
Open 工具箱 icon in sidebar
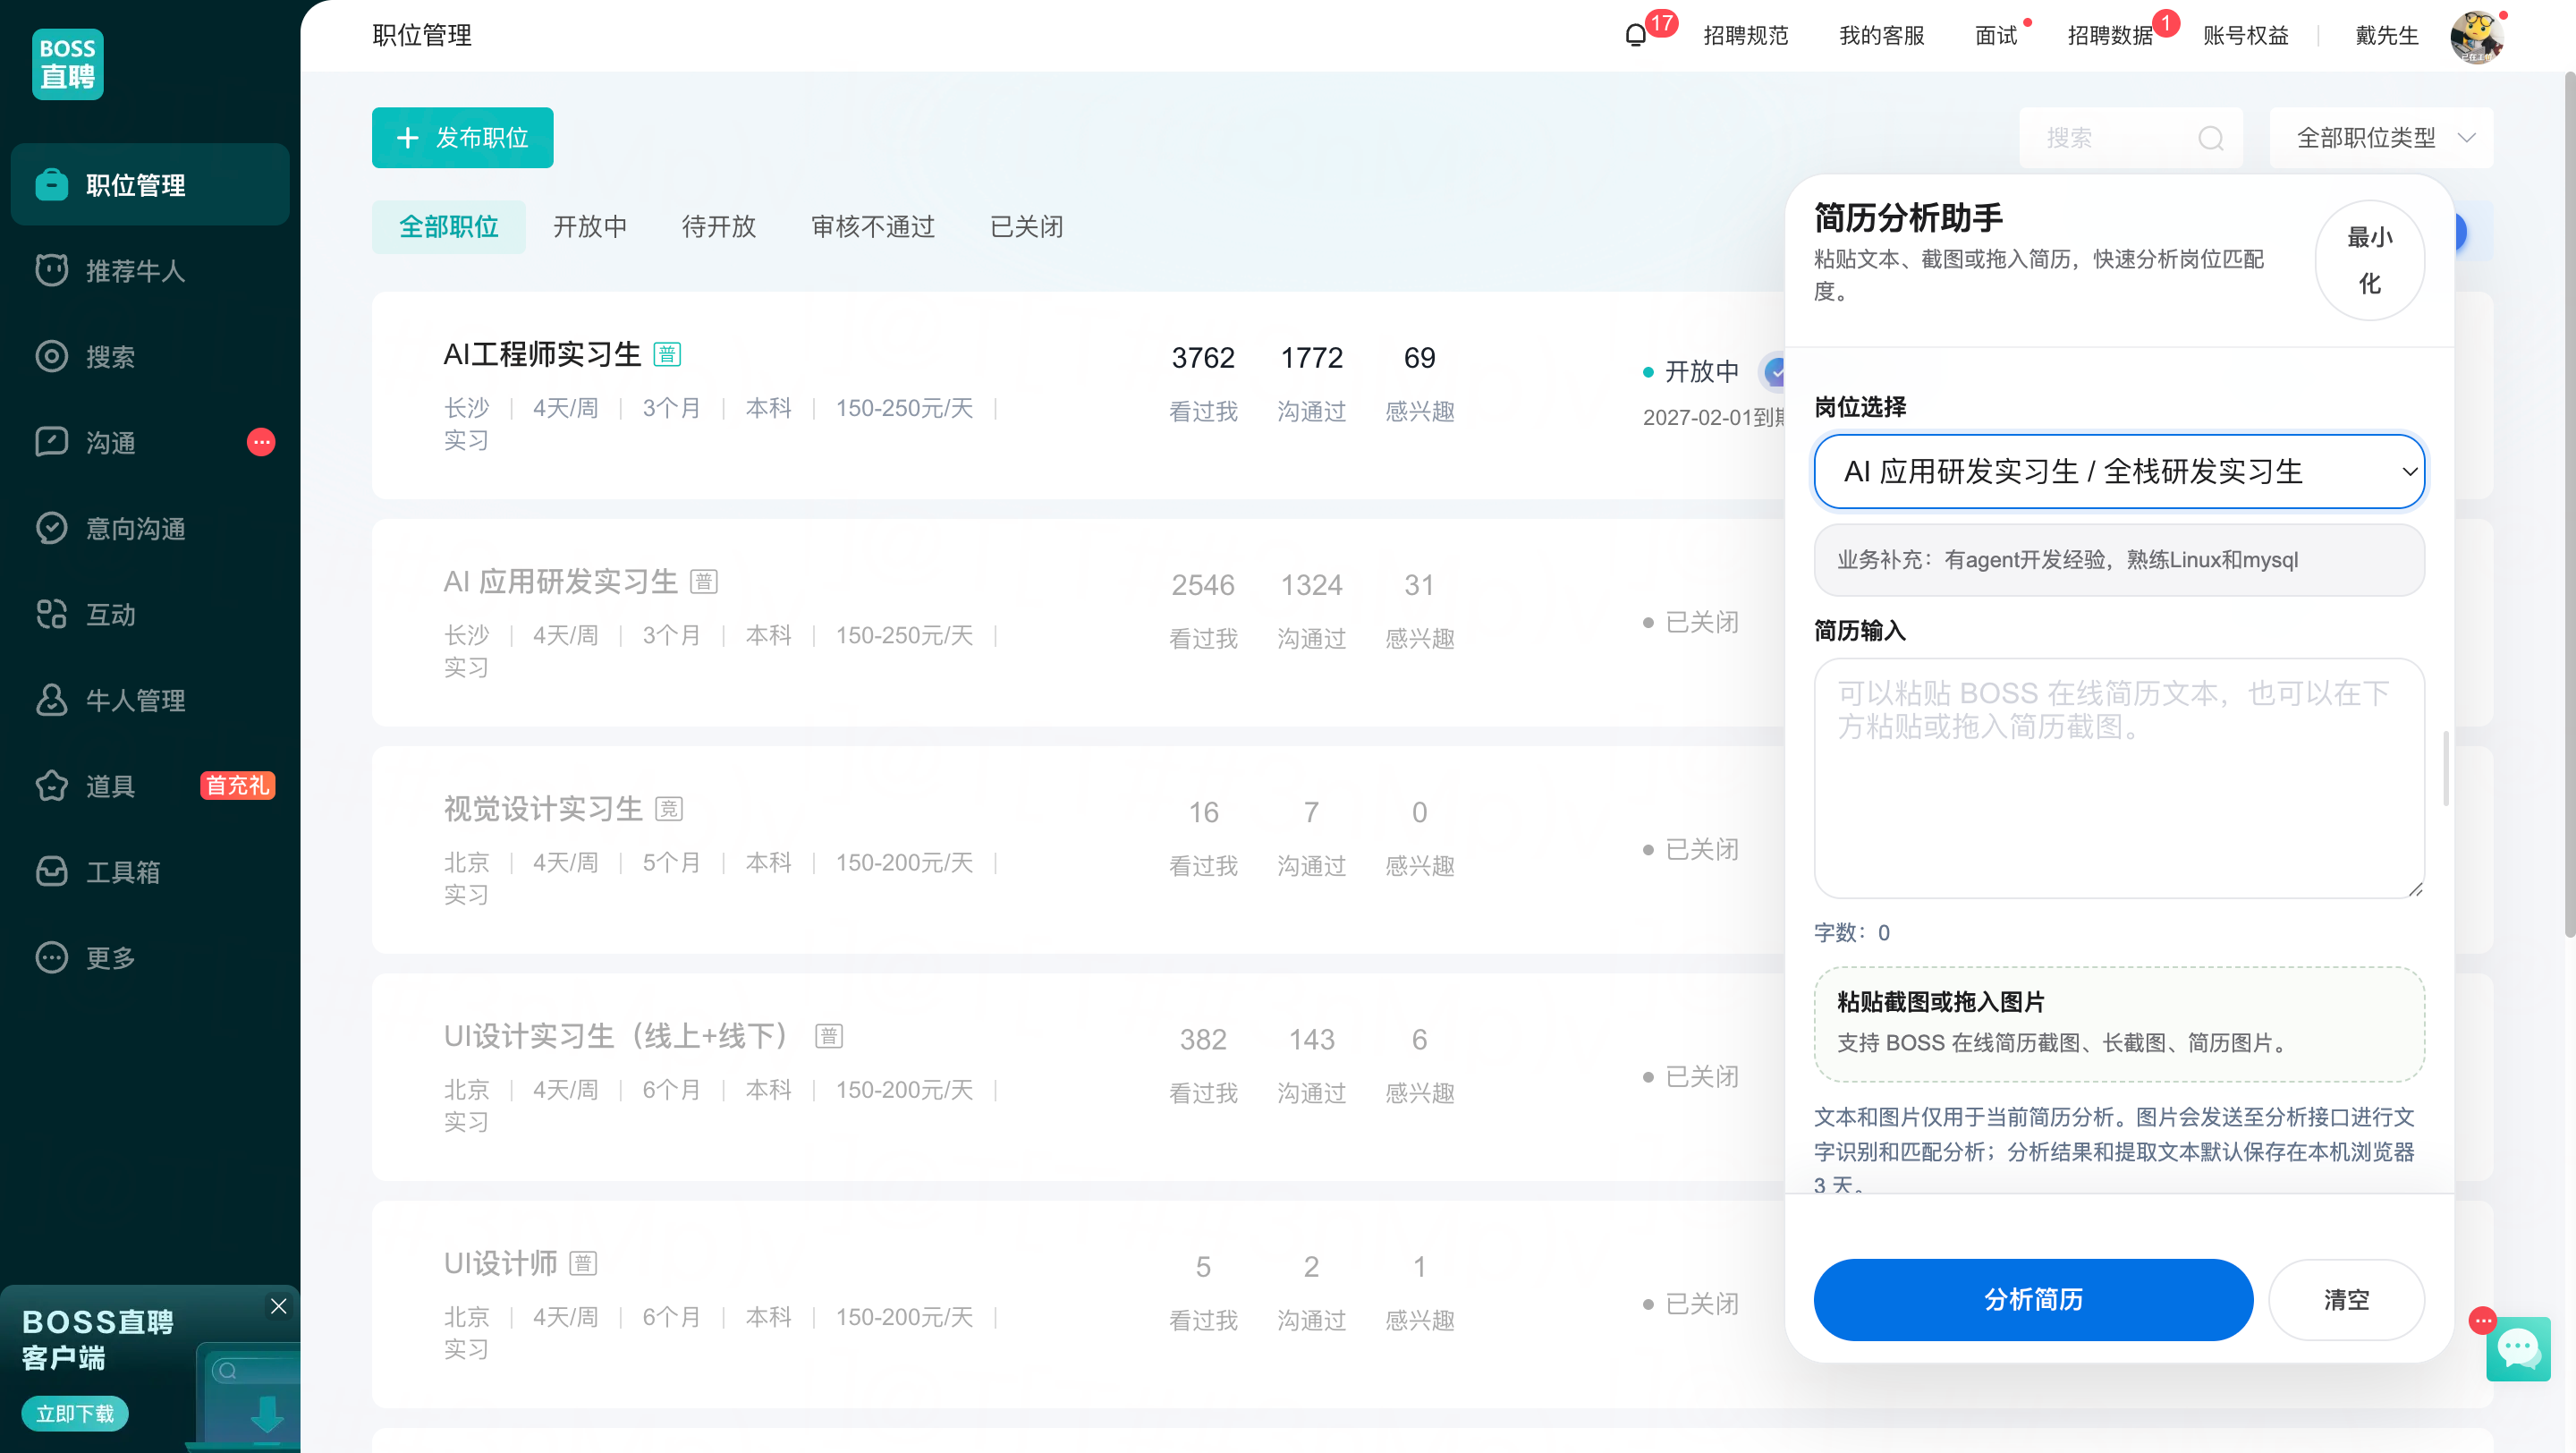click(x=51, y=872)
